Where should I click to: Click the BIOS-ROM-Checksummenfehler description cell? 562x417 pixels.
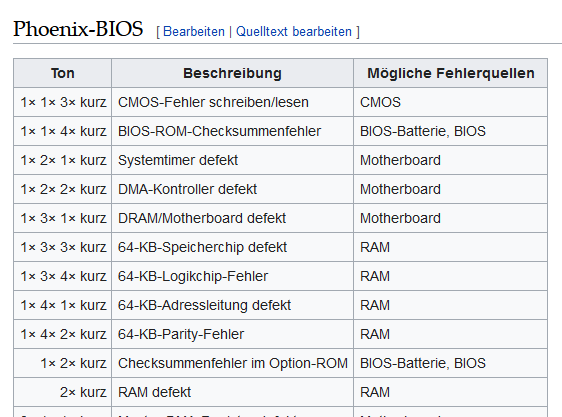pyautogui.click(x=232, y=131)
